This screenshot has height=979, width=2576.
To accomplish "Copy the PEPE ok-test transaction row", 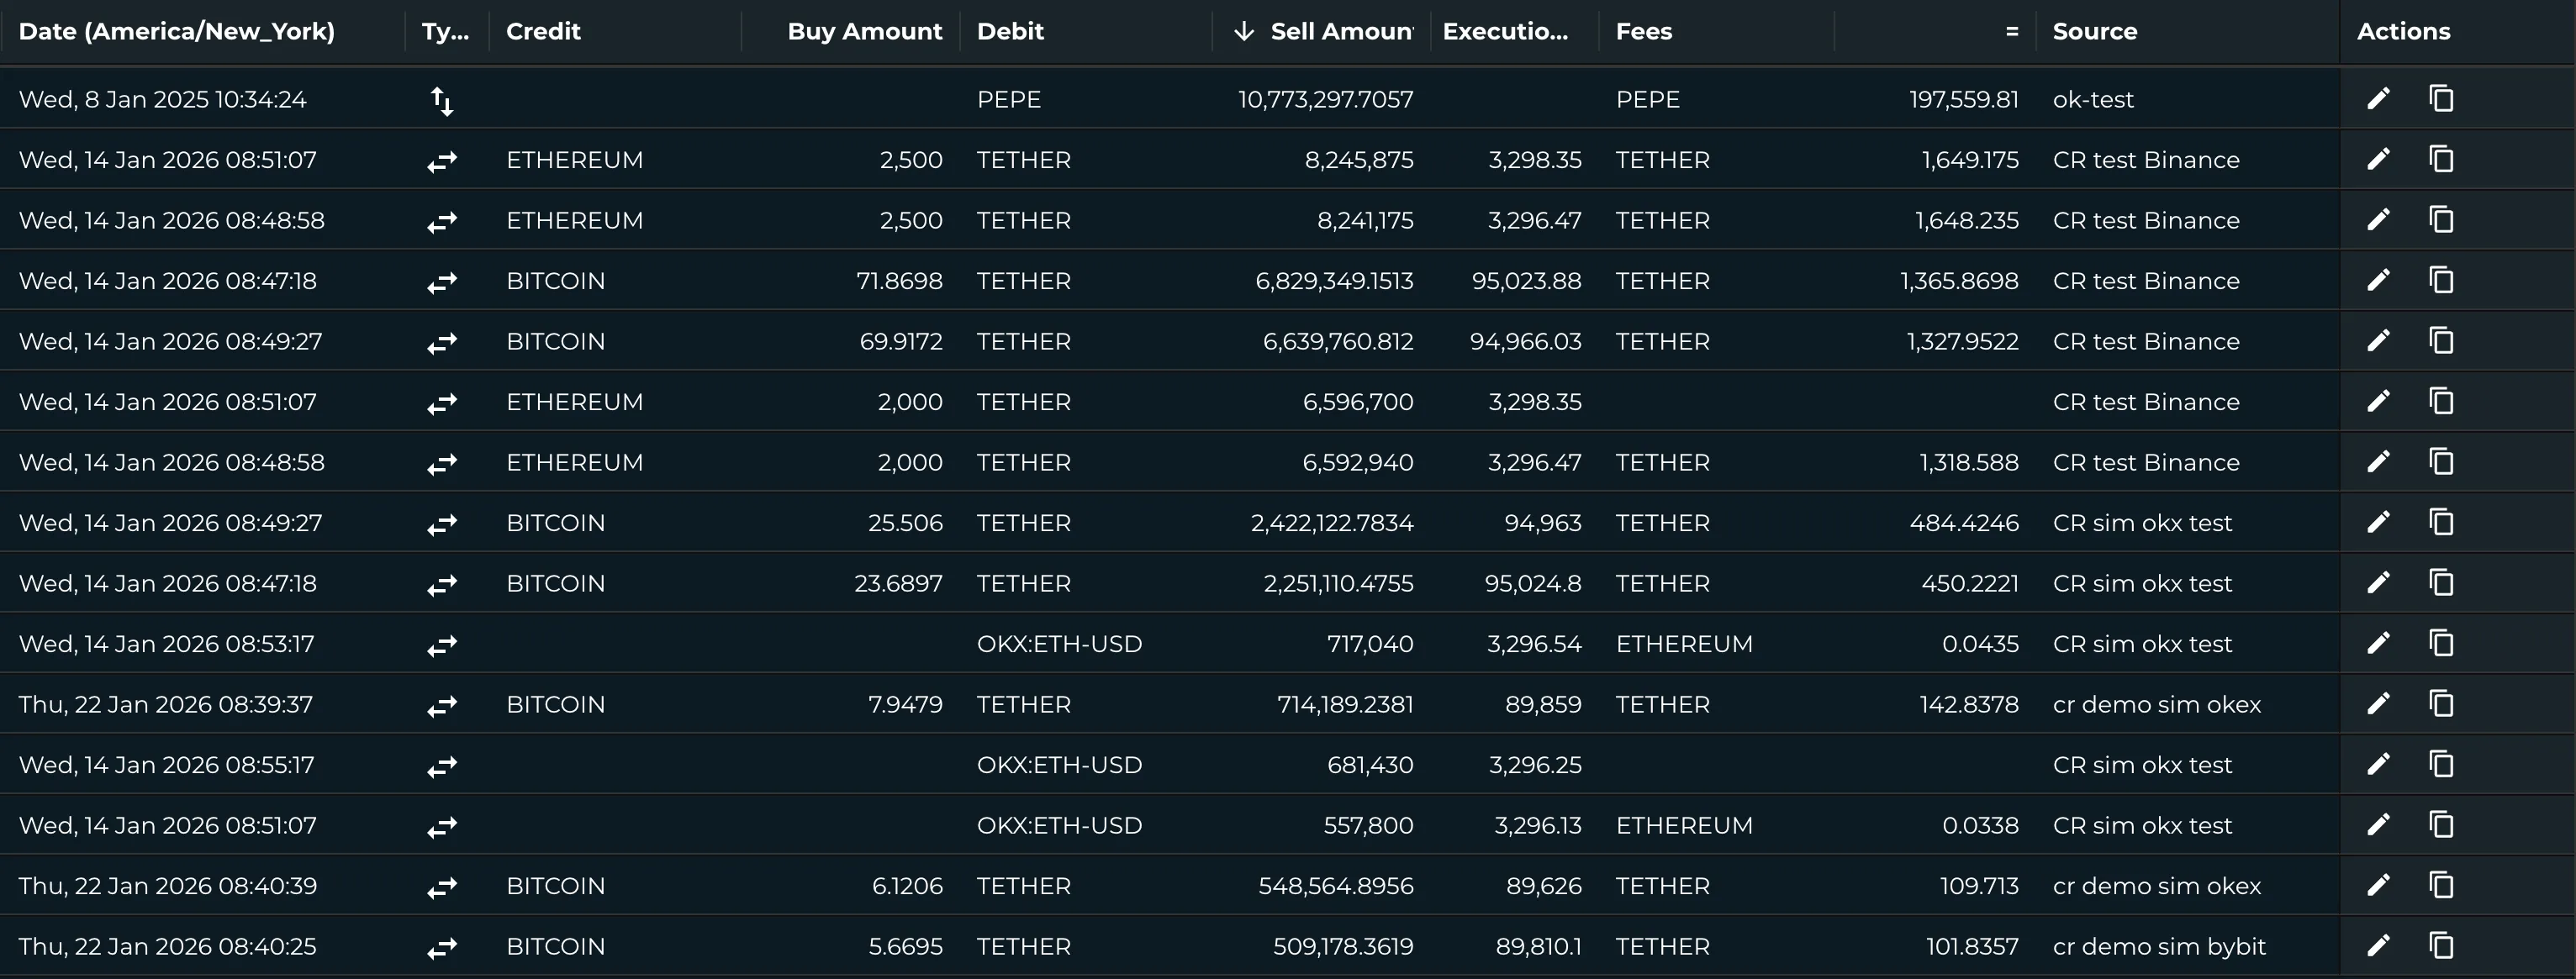I will click(x=2441, y=98).
